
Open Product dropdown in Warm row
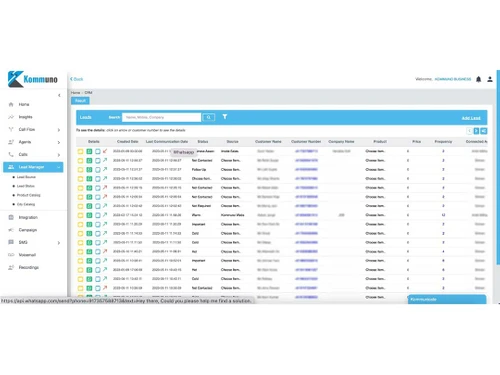coord(375,215)
